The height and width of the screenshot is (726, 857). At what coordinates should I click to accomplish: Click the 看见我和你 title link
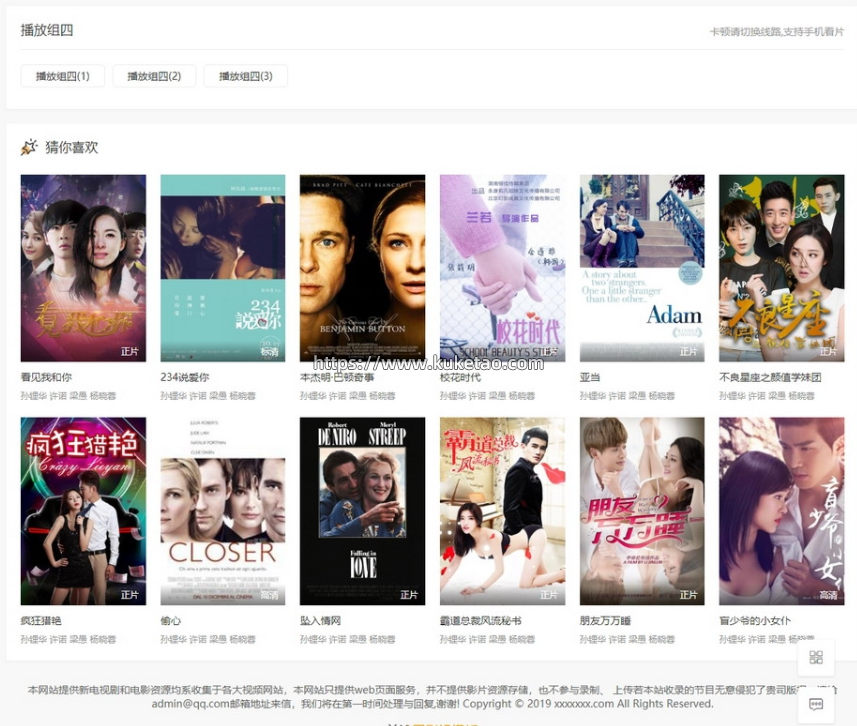(46, 377)
